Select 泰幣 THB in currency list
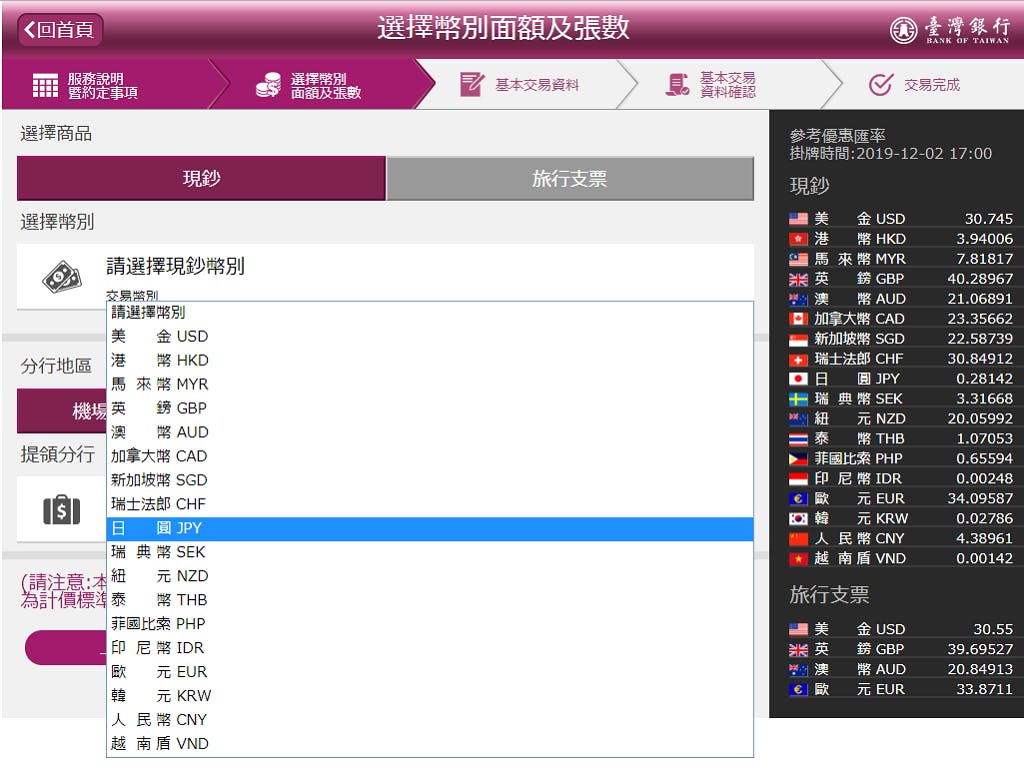The image size is (1024, 783). 430,600
